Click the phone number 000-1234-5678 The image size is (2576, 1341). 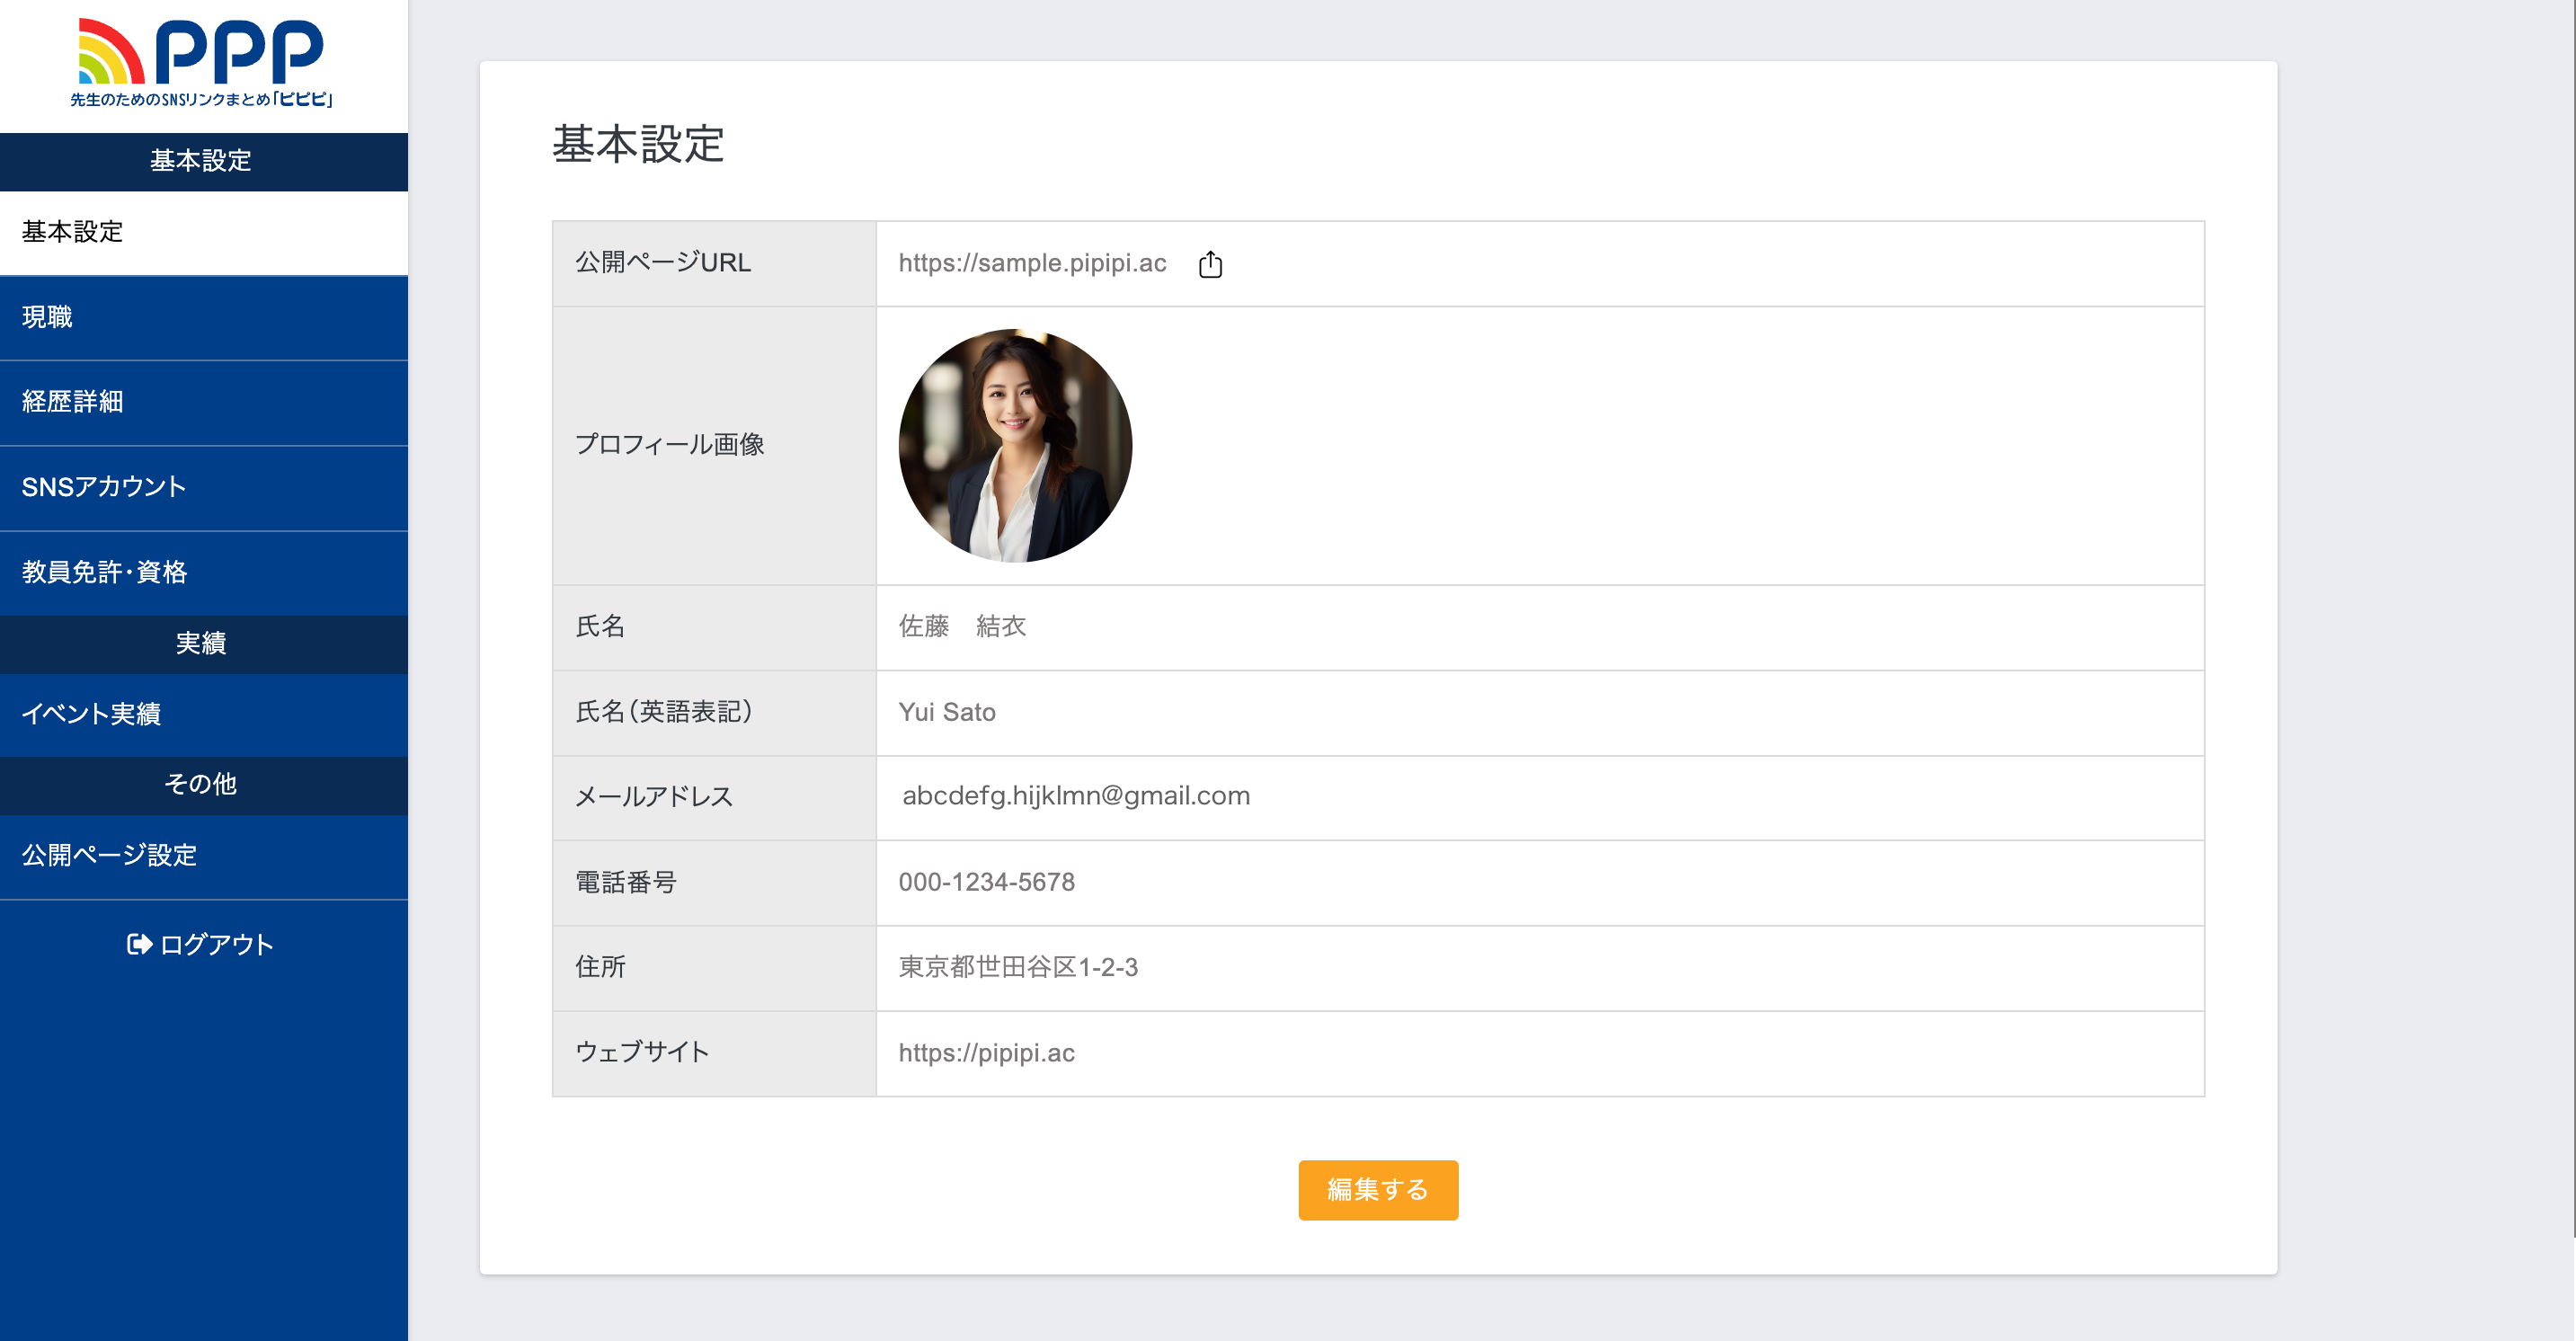[x=986, y=882]
